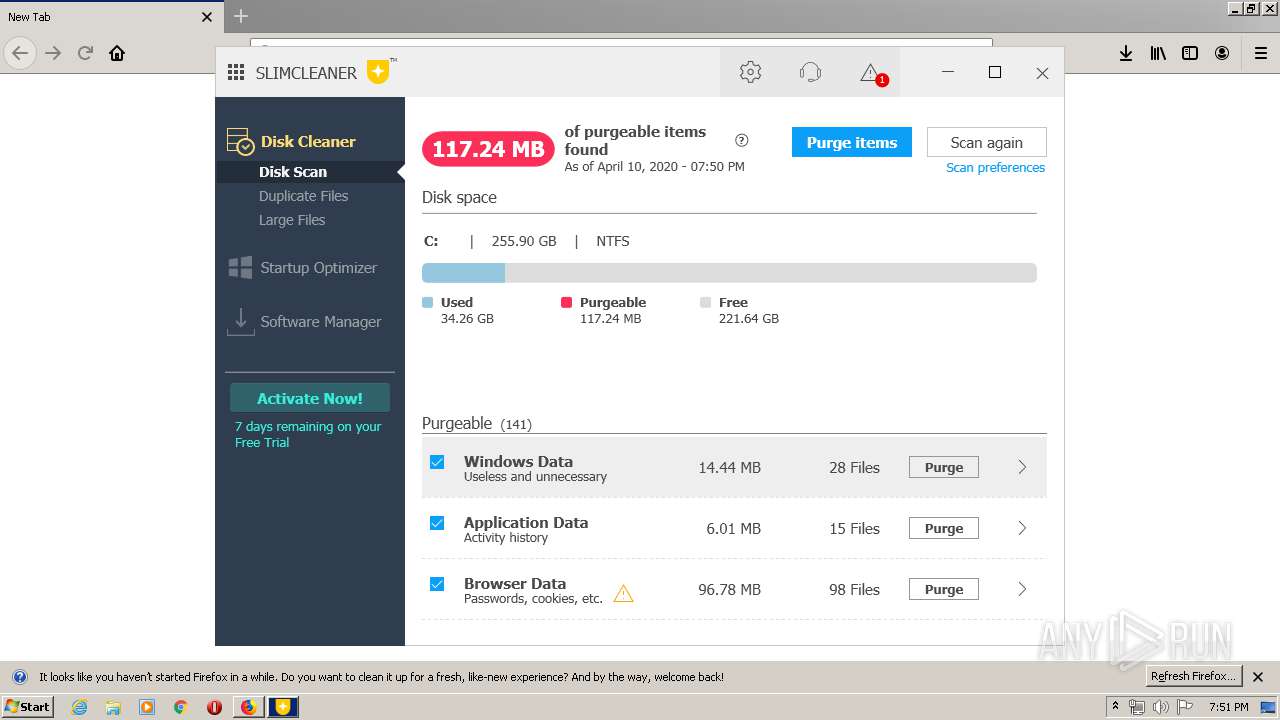Expand the Application Data row chevron
The height and width of the screenshot is (720, 1280).
point(1022,528)
